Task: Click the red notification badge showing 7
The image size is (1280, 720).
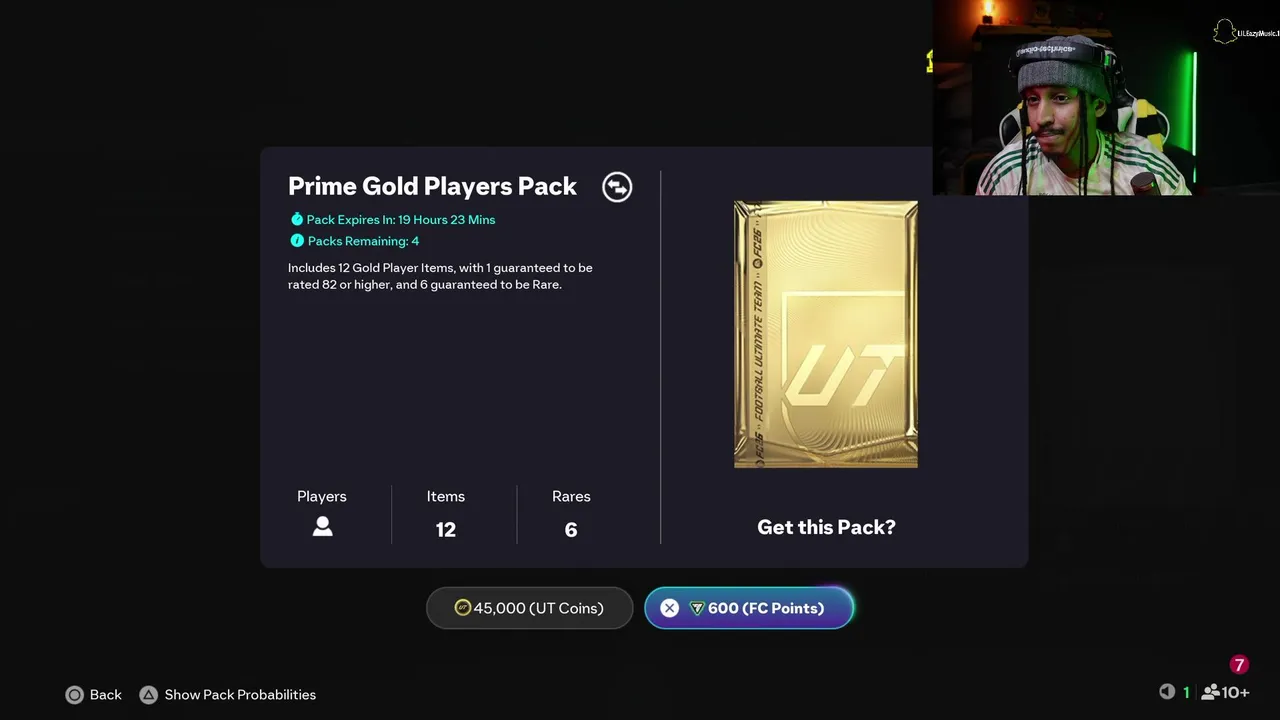Action: click(1239, 665)
